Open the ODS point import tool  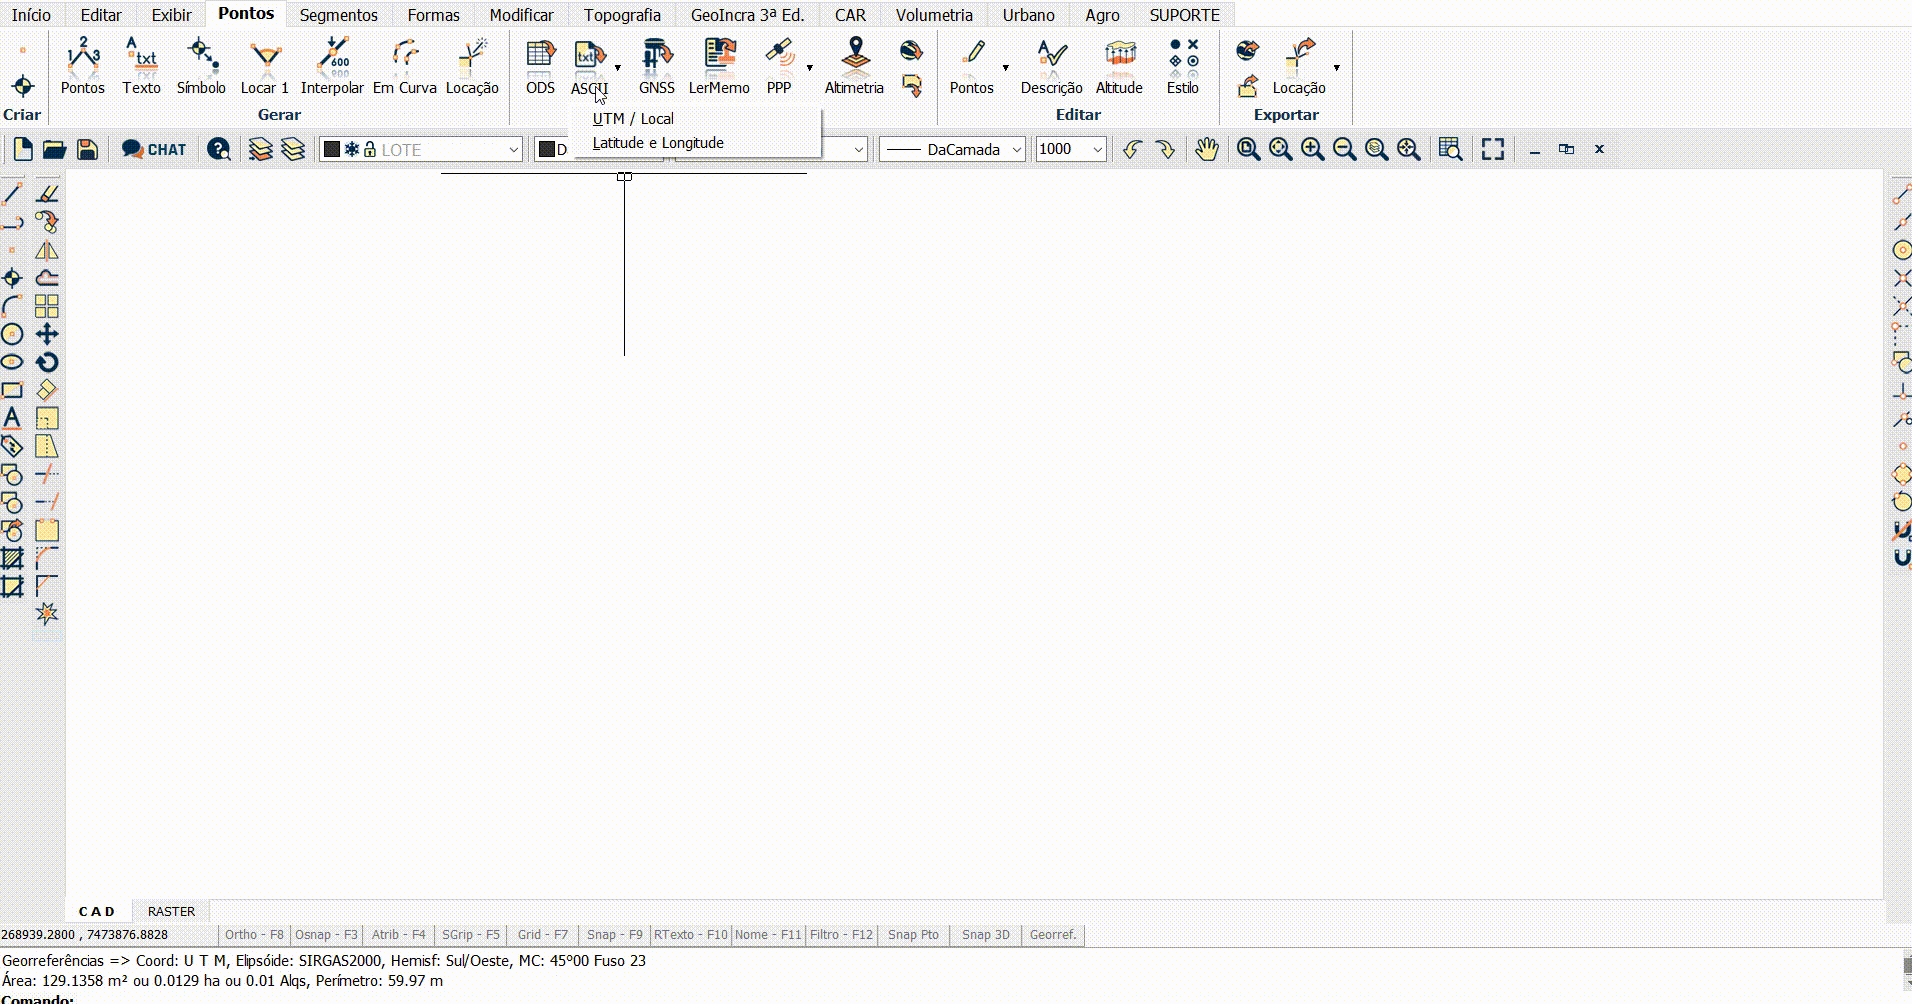click(x=539, y=65)
